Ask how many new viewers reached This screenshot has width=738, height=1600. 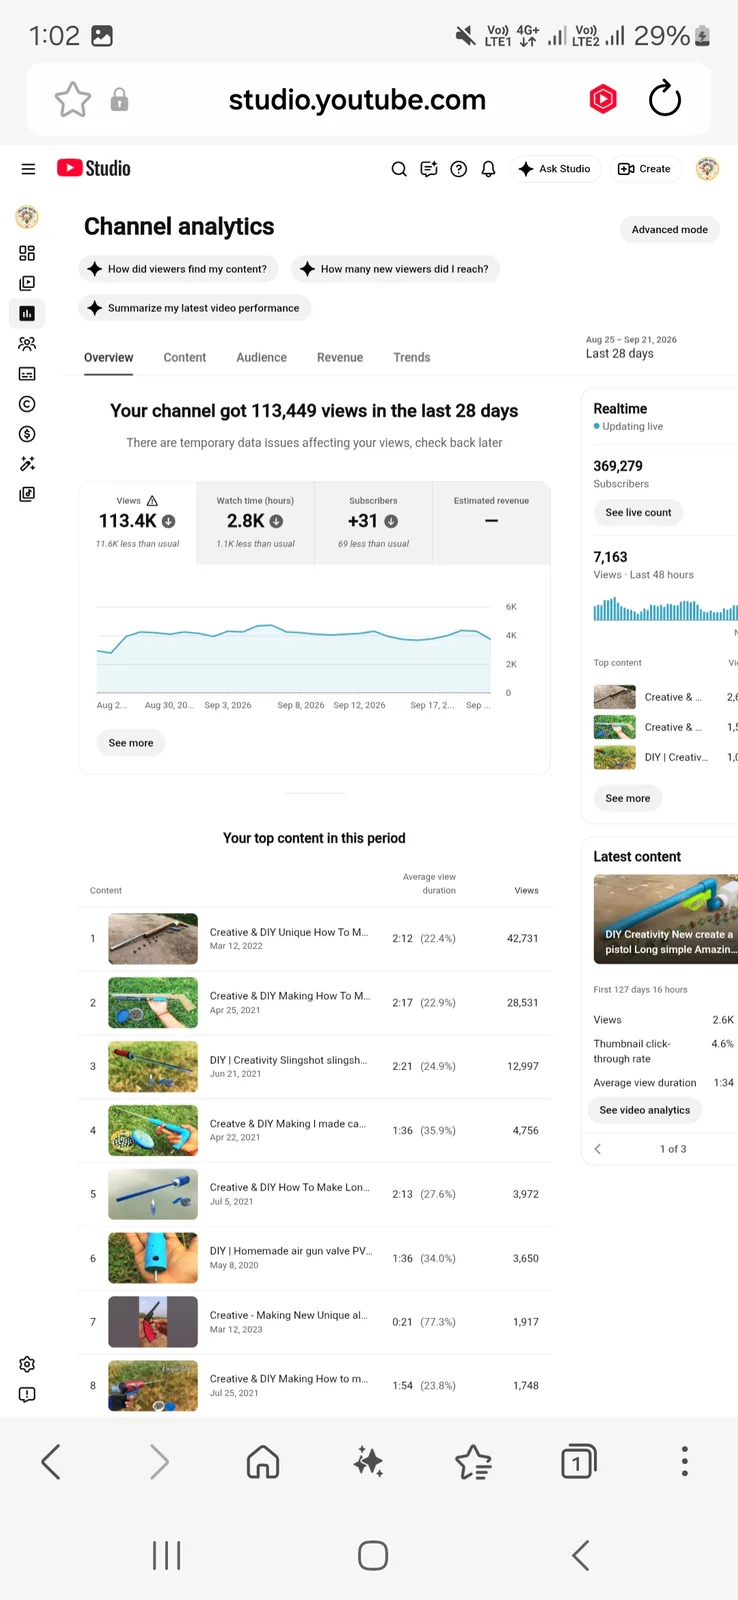coord(395,269)
